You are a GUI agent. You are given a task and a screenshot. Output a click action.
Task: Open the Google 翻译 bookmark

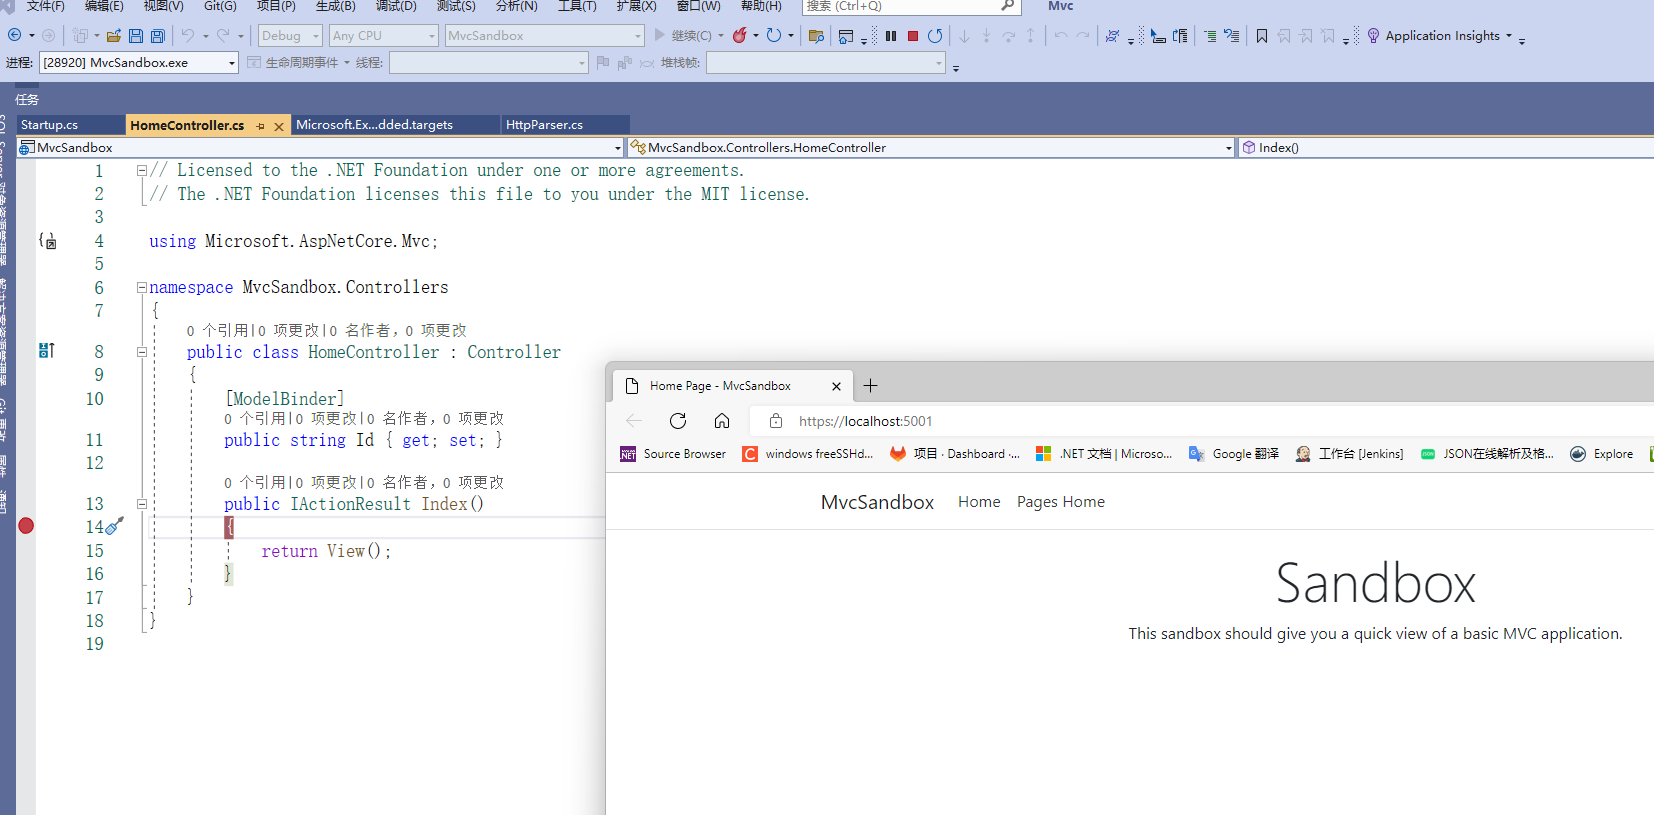(1233, 454)
